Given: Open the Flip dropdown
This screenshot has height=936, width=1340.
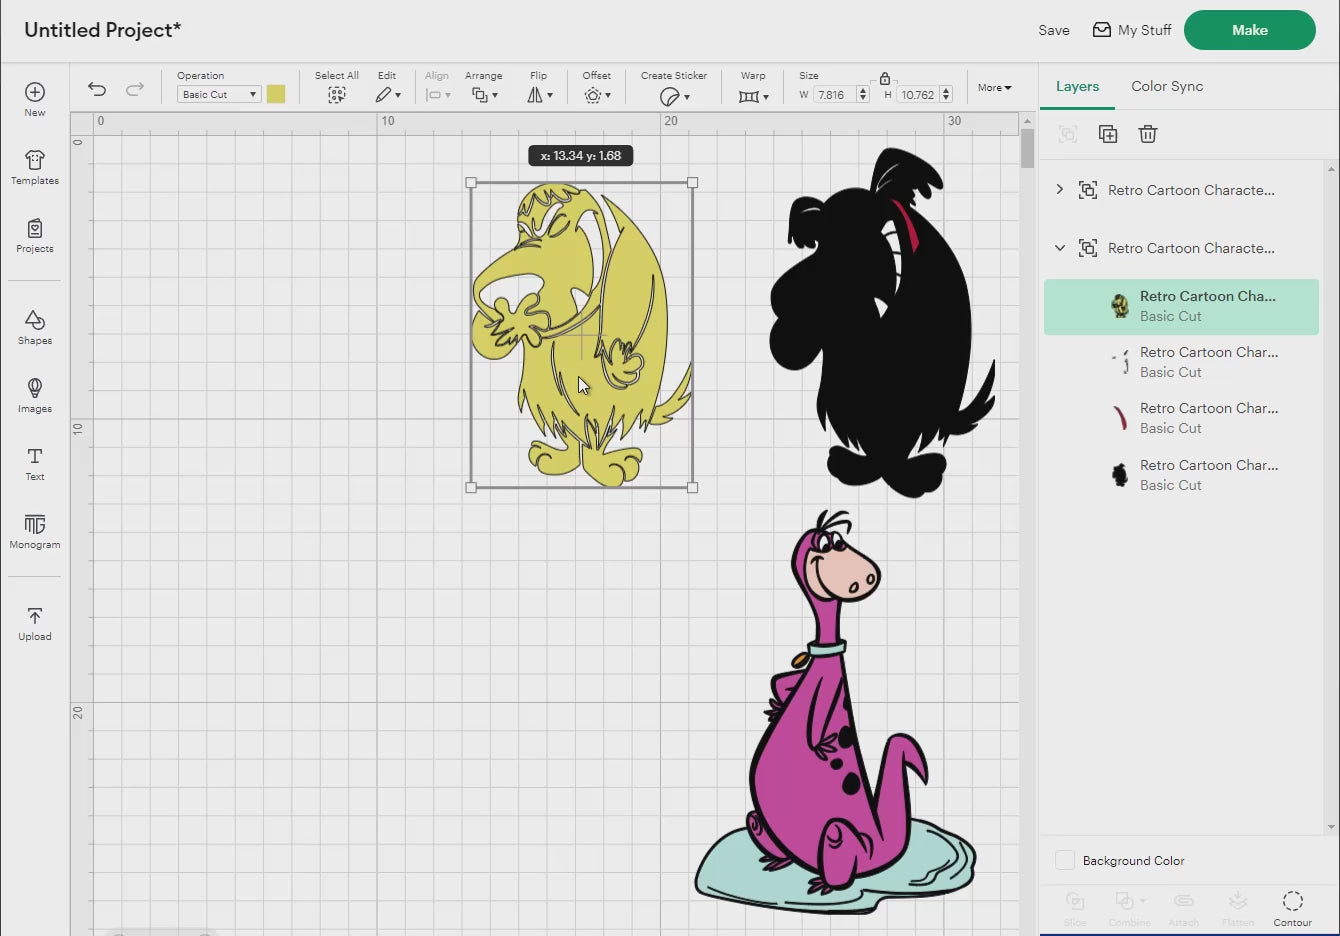Looking at the screenshot, I should (540, 95).
